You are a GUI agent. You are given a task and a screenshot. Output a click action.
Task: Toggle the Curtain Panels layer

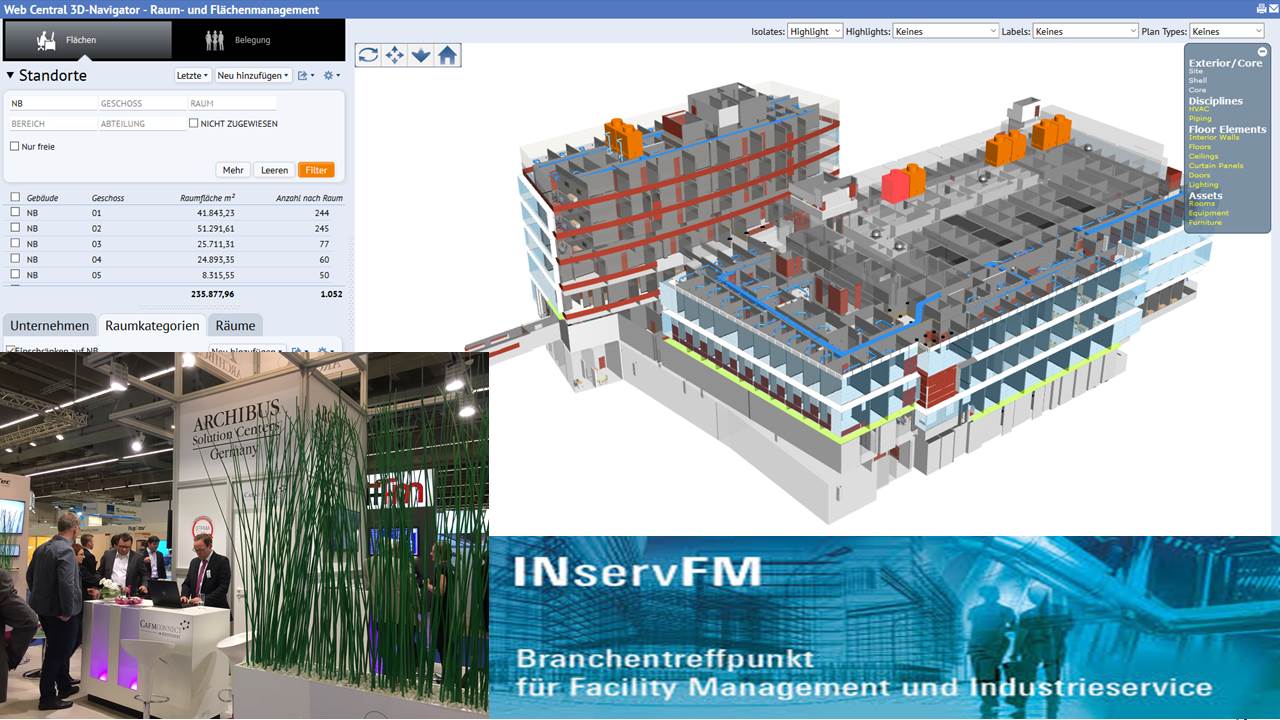[1216, 166]
